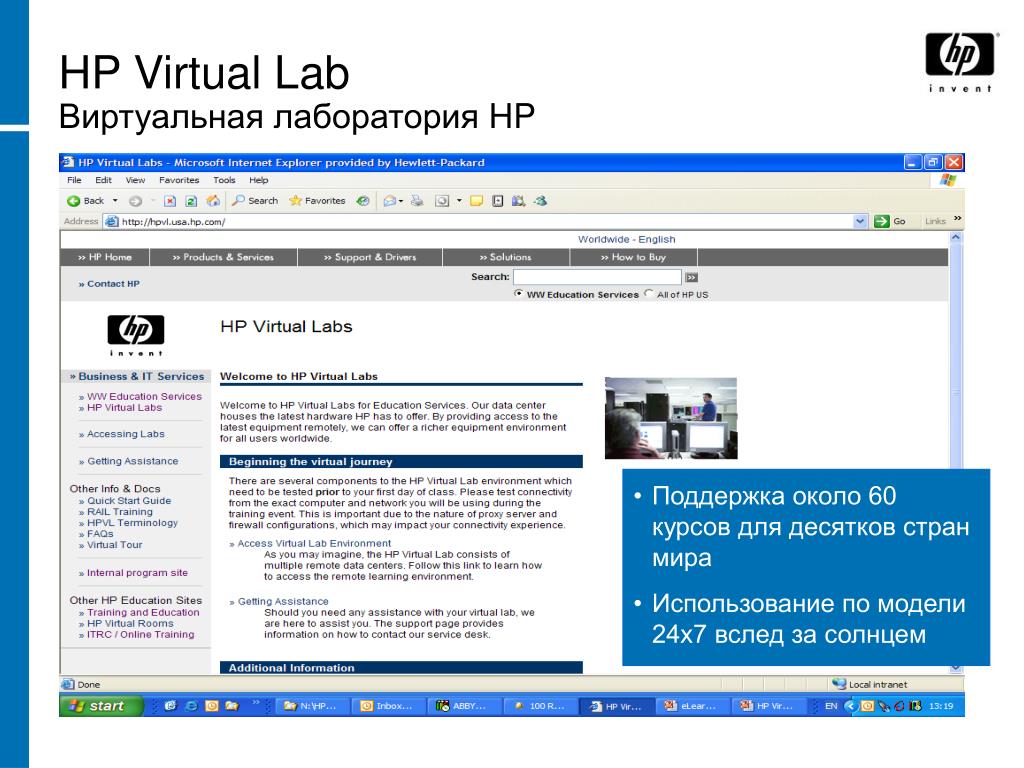This screenshot has height=768, width=1024.
Task: Submit search with the arrow button
Action: (692, 278)
